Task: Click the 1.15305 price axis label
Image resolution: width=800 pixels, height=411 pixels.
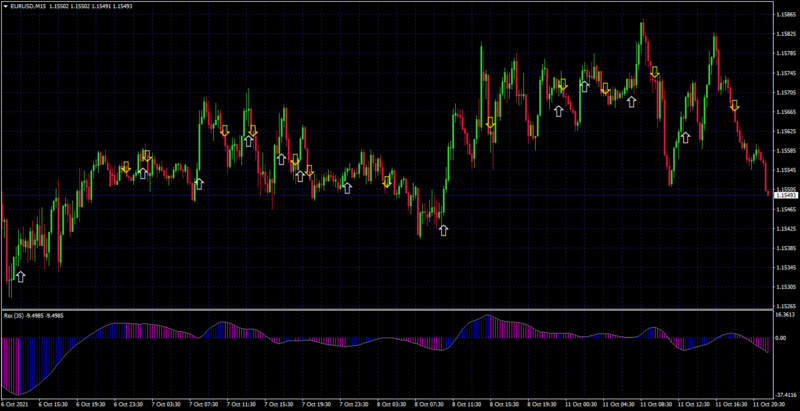Action: click(x=784, y=287)
